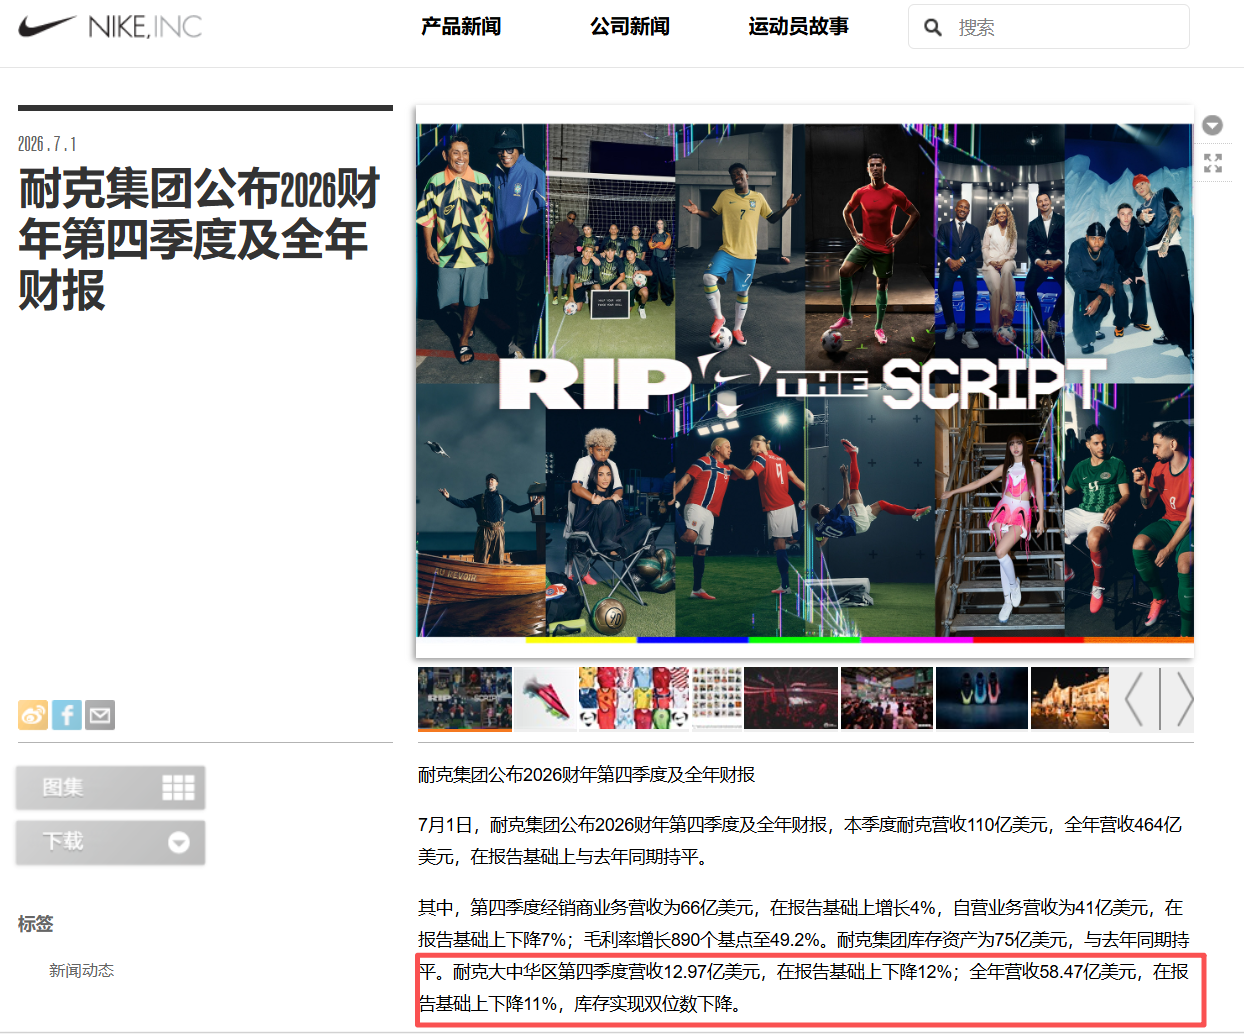Select the small photo grid thumbnail
The width and height of the screenshot is (1244, 1036).
tap(717, 698)
